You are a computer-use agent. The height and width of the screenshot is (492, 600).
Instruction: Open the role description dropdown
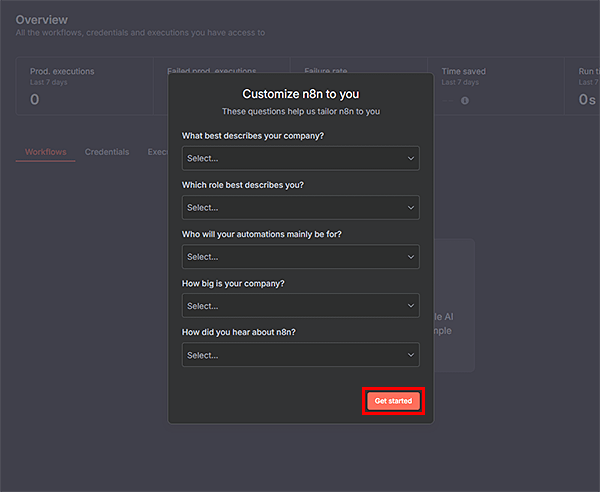tap(300, 207)
